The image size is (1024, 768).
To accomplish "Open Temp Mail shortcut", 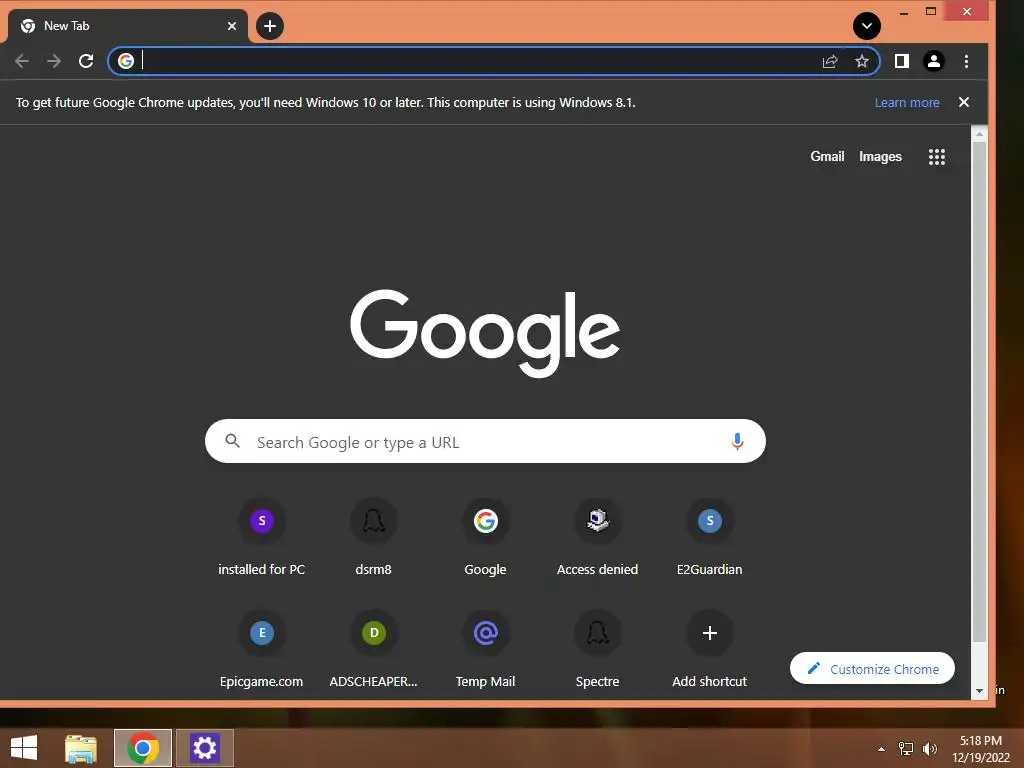I will [x=485, y=649].
